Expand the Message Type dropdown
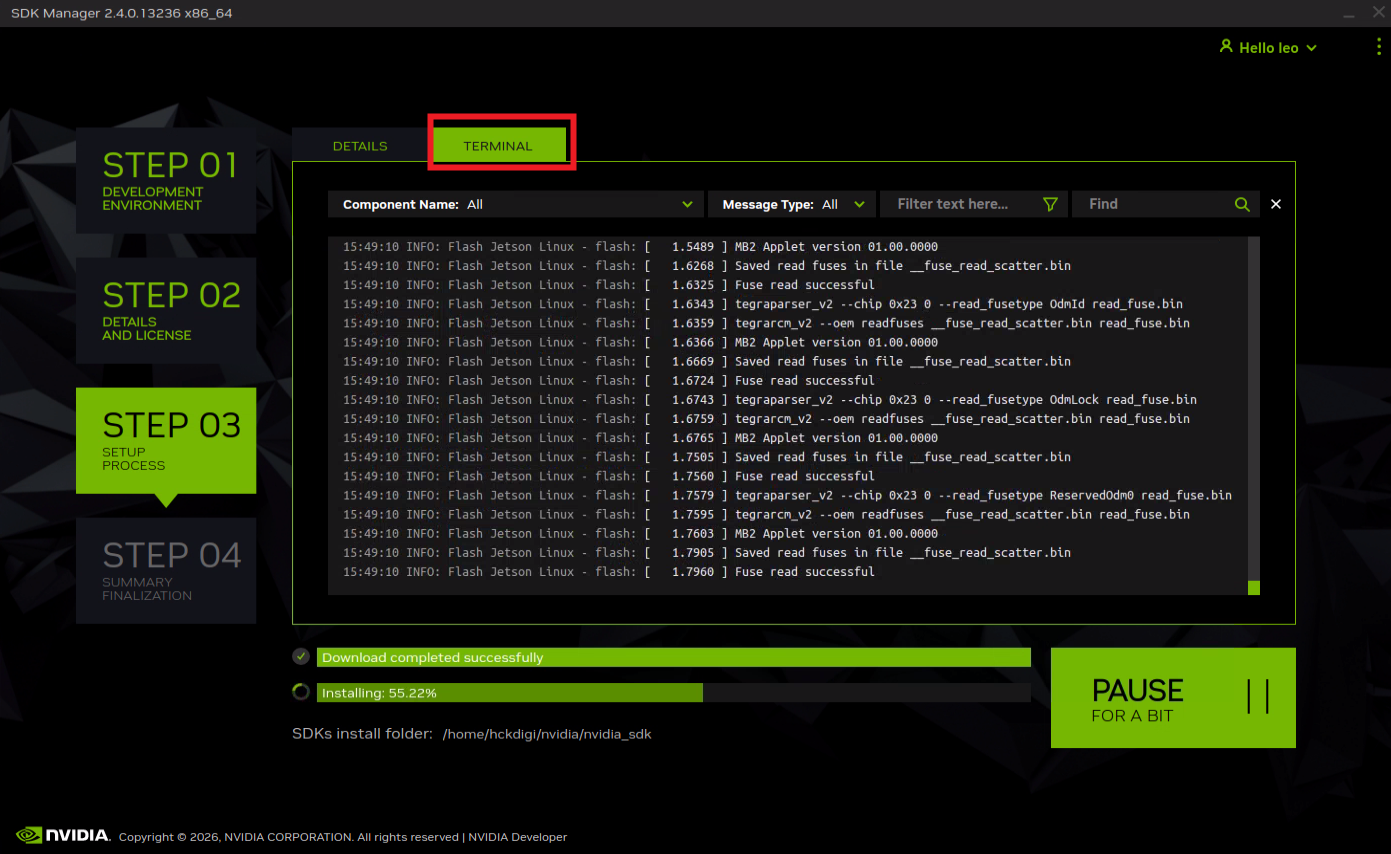Screen dimensions: 1391x854 click(792, 204)
